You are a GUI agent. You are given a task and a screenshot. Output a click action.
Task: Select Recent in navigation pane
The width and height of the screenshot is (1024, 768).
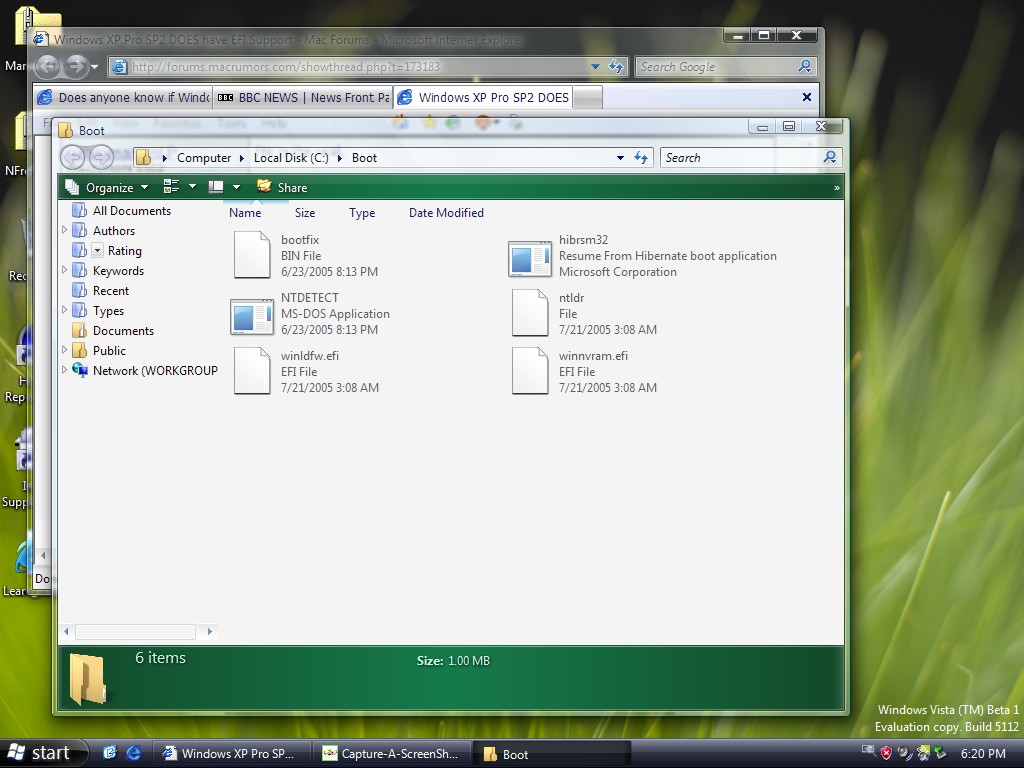coord(110,291)
